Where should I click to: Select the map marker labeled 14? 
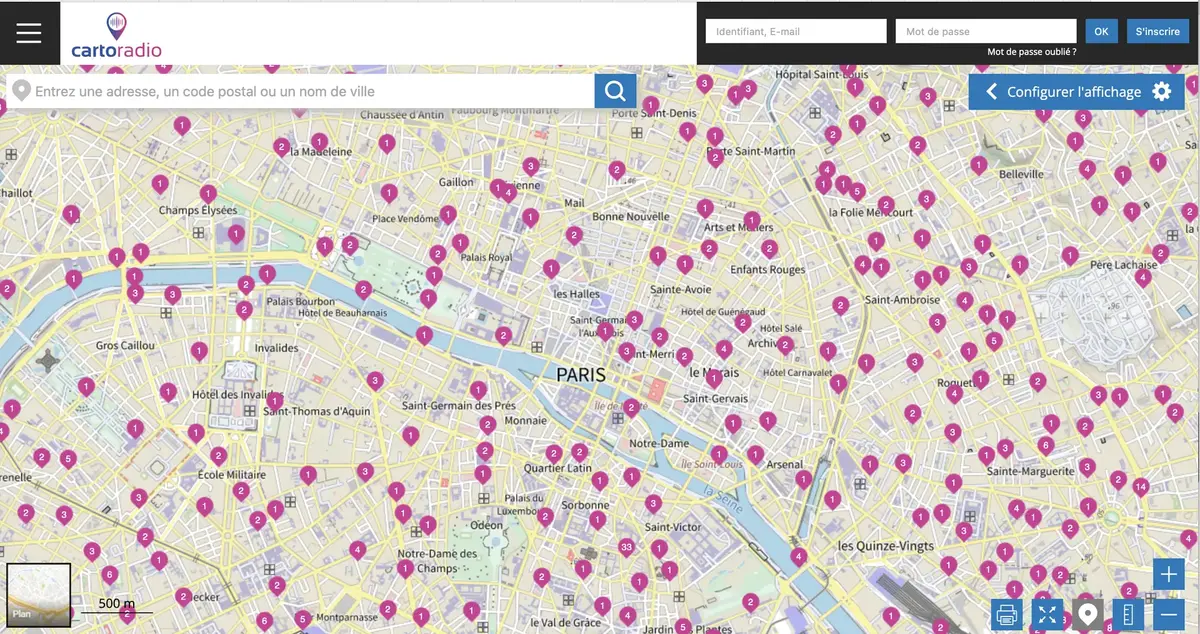1140,486
